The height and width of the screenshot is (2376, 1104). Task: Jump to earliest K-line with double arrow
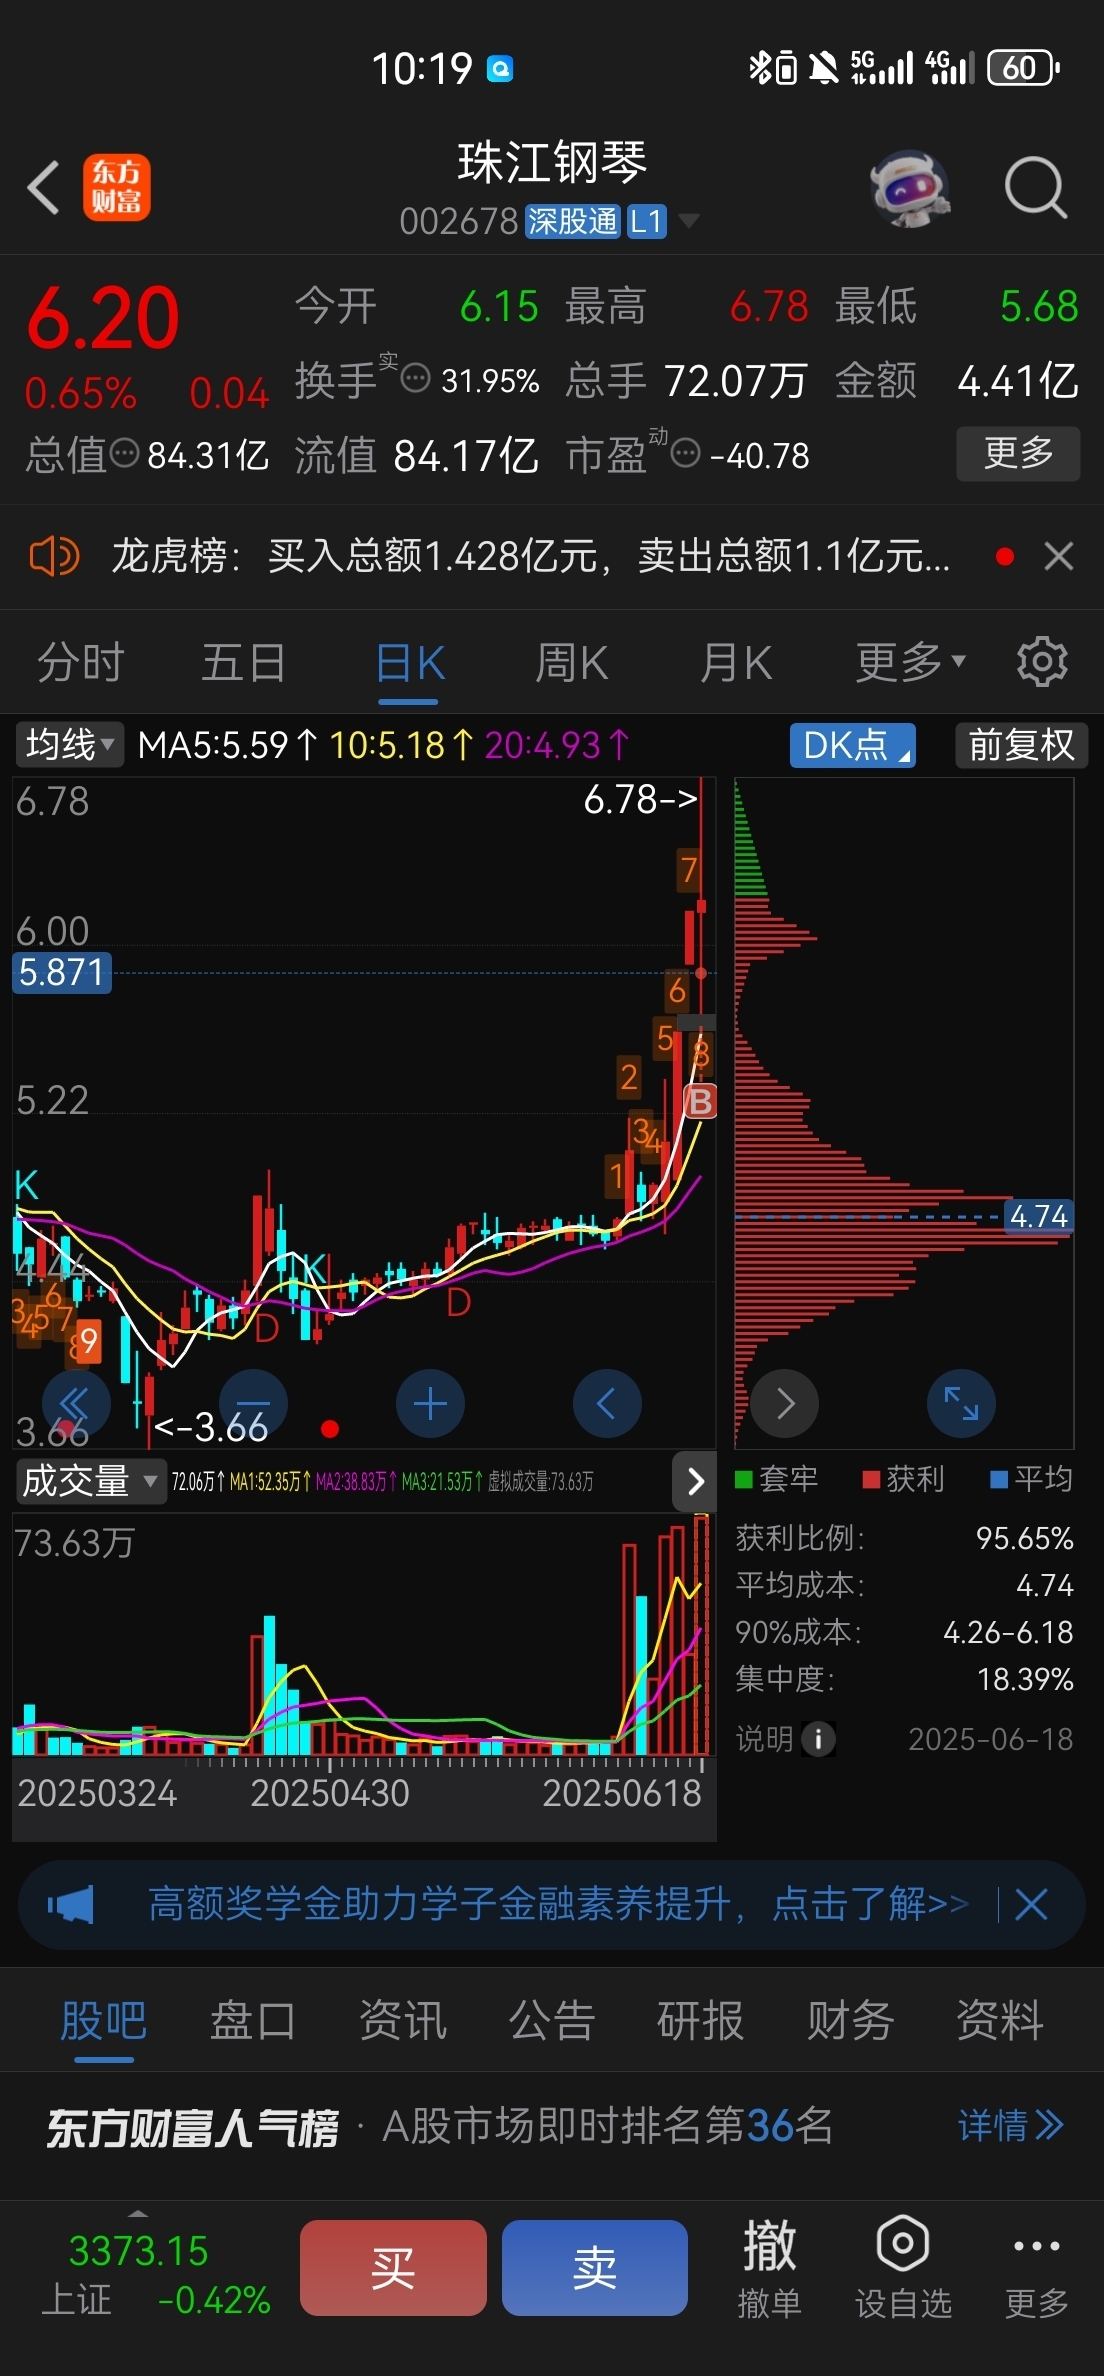coord(74,1404)
